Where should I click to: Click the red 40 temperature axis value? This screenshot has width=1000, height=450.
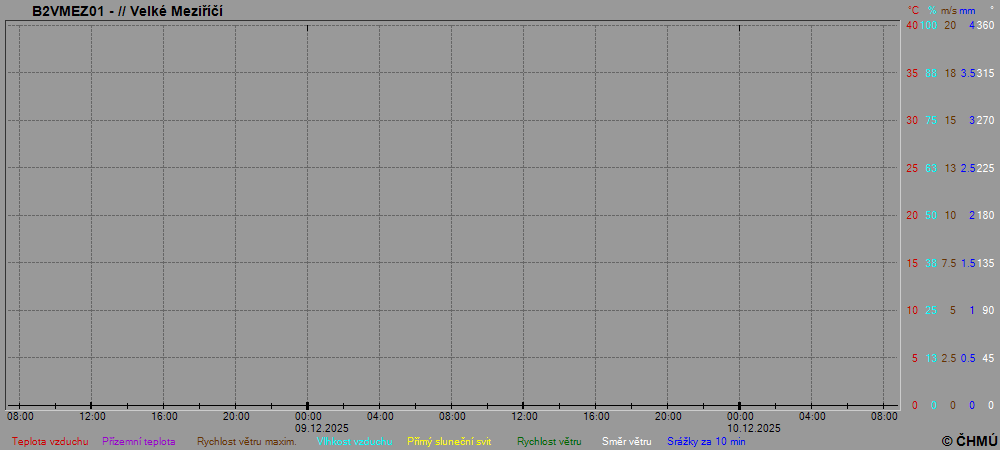(x=912, y=25)
